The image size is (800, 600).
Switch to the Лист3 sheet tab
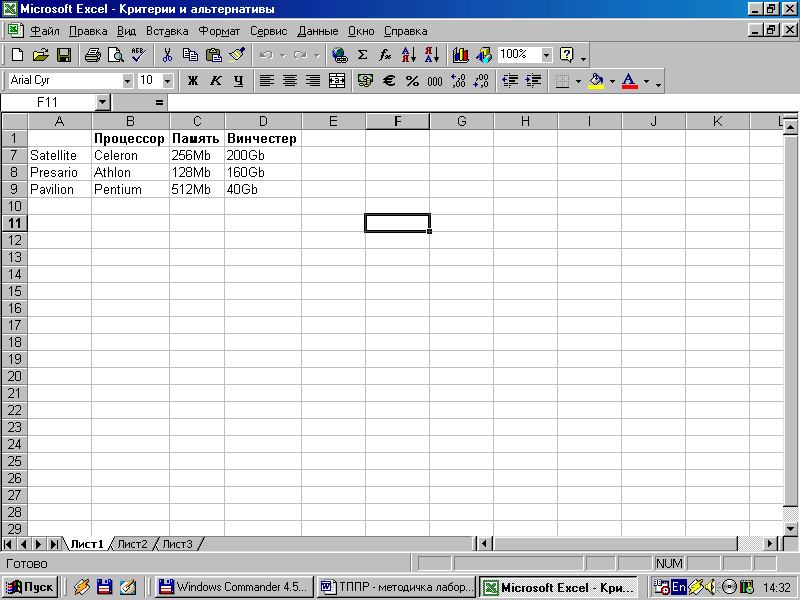pyautogui.click(x=178, y=544)
